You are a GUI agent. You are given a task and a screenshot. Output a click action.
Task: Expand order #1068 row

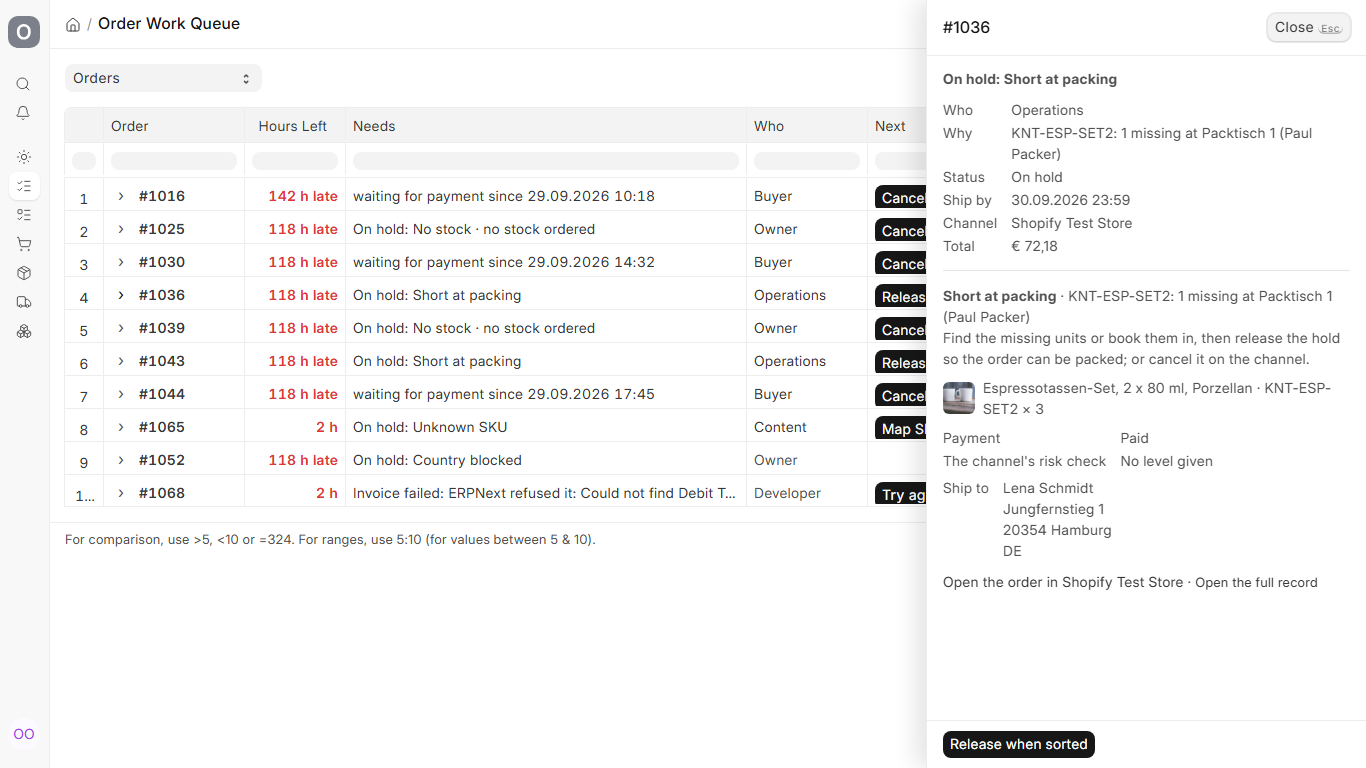(x=121, y=493)
